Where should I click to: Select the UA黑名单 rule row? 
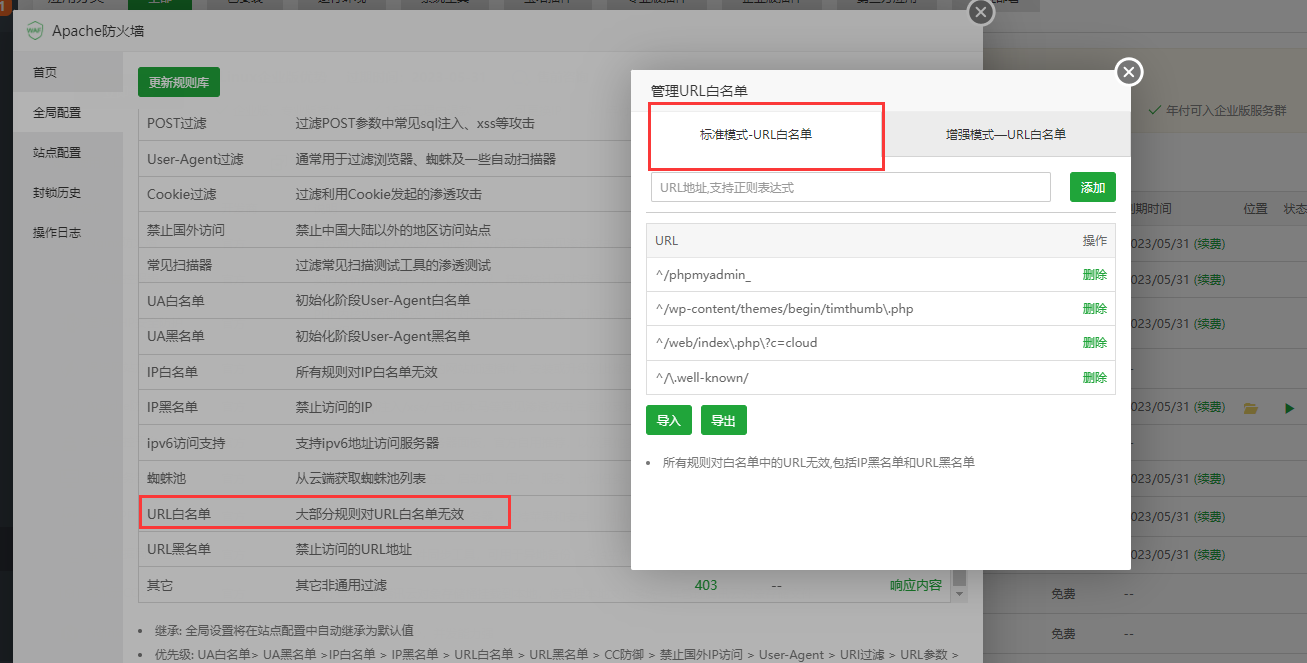[x=384, y=336]
